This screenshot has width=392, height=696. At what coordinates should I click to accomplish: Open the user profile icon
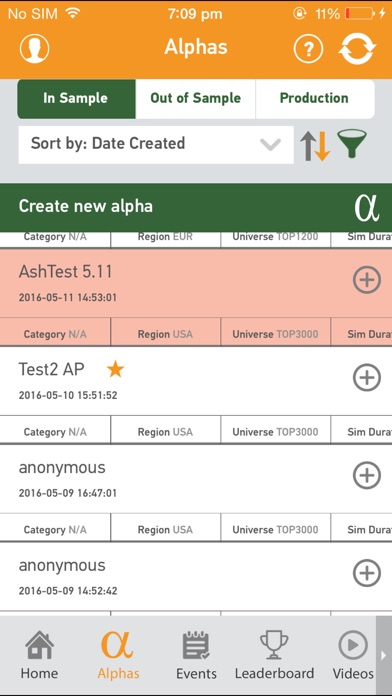point(34,48)
